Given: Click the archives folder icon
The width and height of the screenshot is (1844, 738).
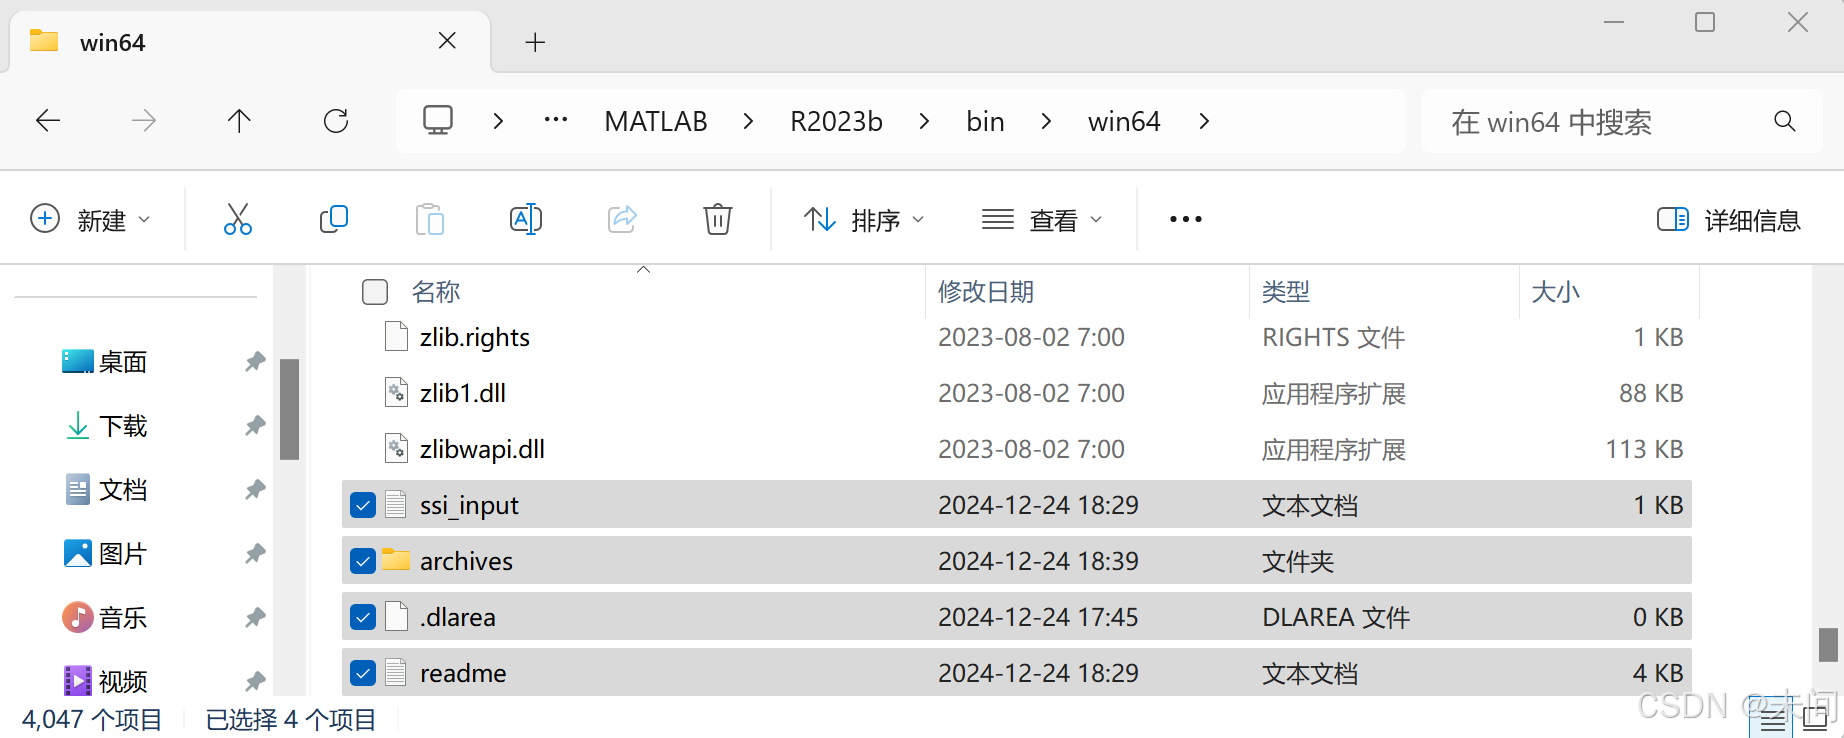Looking at the screenshot, I should [x=396, y=560].
